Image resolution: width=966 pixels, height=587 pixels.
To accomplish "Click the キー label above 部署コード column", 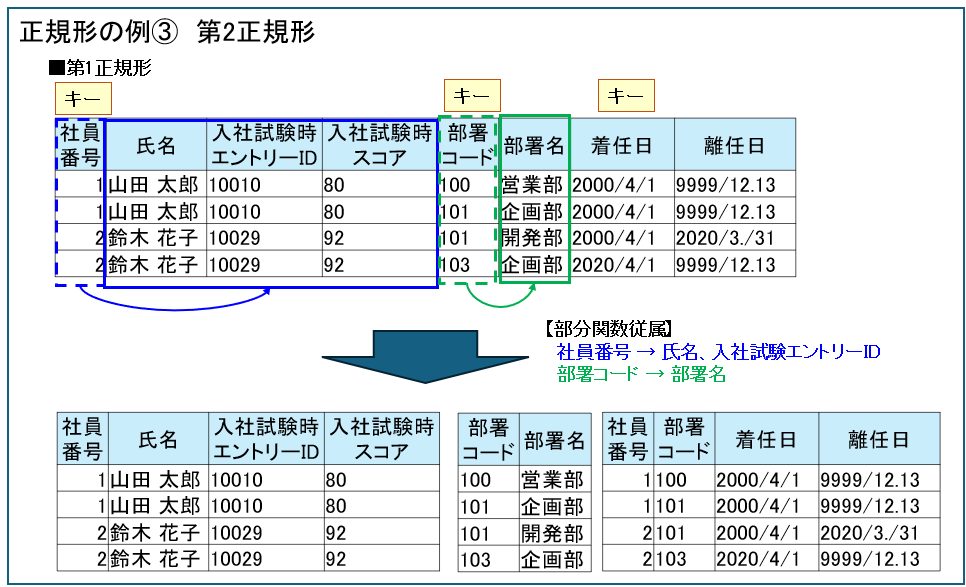I will pyautogui.click(x=472, y=95).
